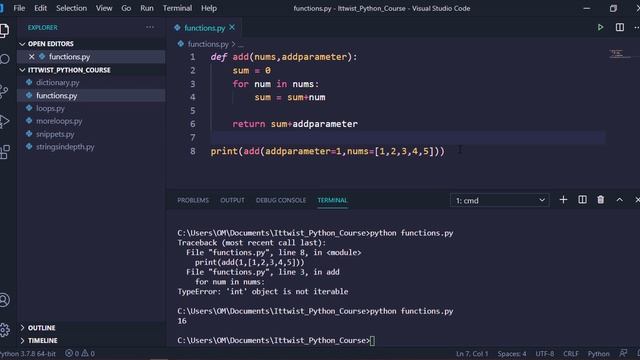This screenshot has width=640, height=360.
Task: Run Python file with play button
Action: pyautogui.click(x=600, y=27)
